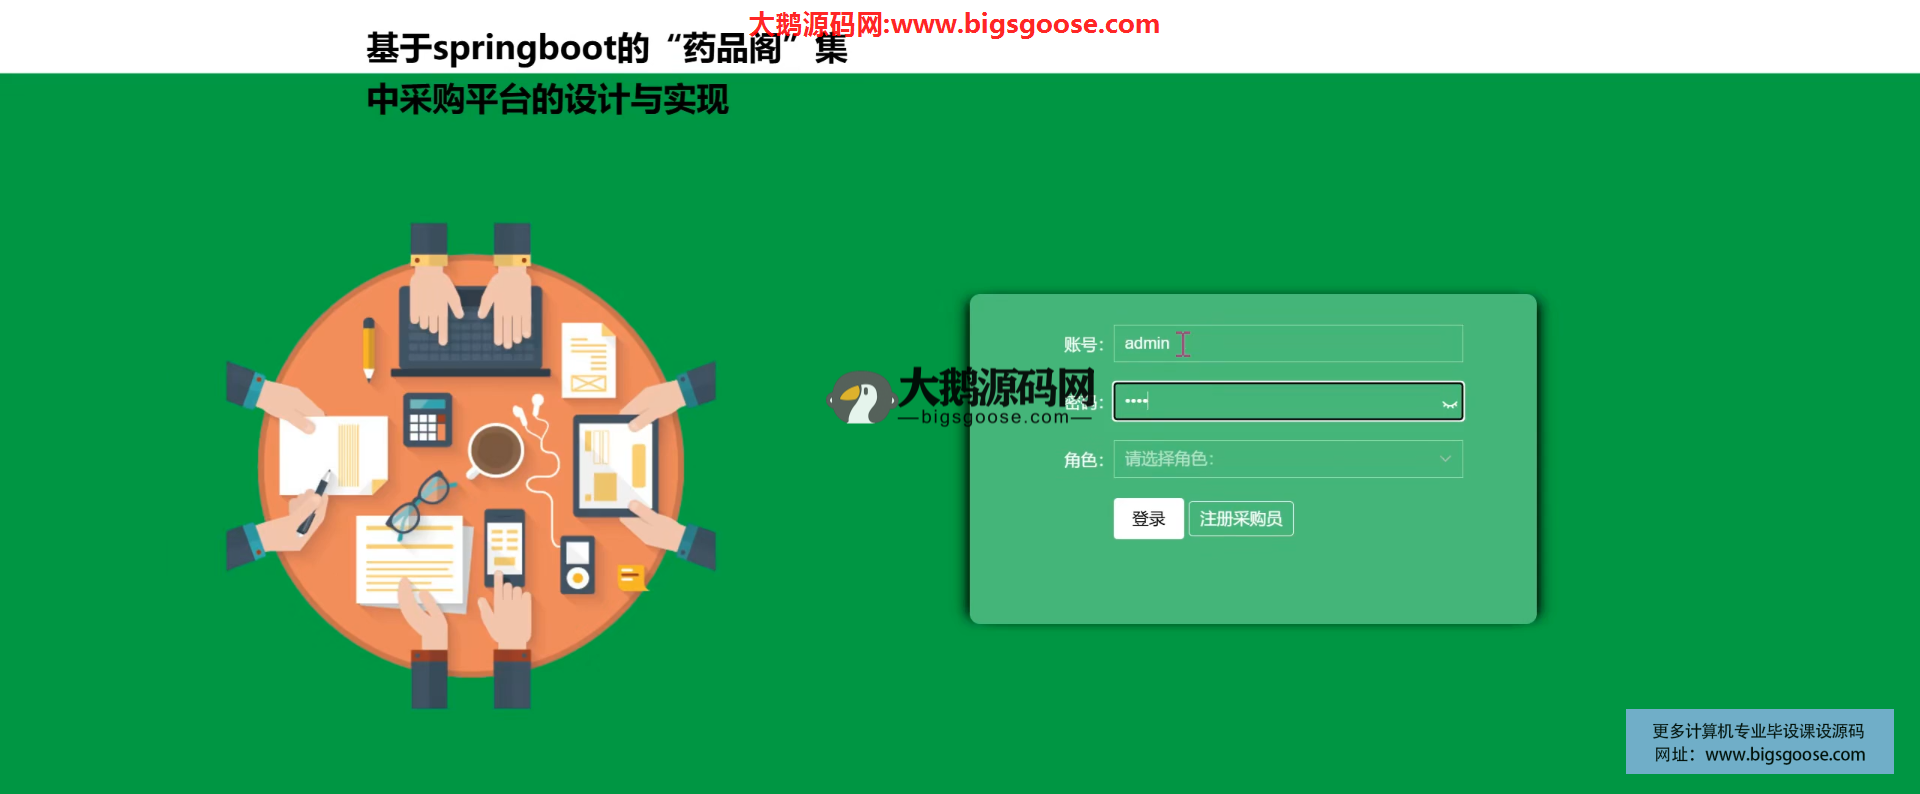This screenshot has width=1920, height=794.
Task: Tap the tablet device in the illustration
Action: [x=614, y=465]
